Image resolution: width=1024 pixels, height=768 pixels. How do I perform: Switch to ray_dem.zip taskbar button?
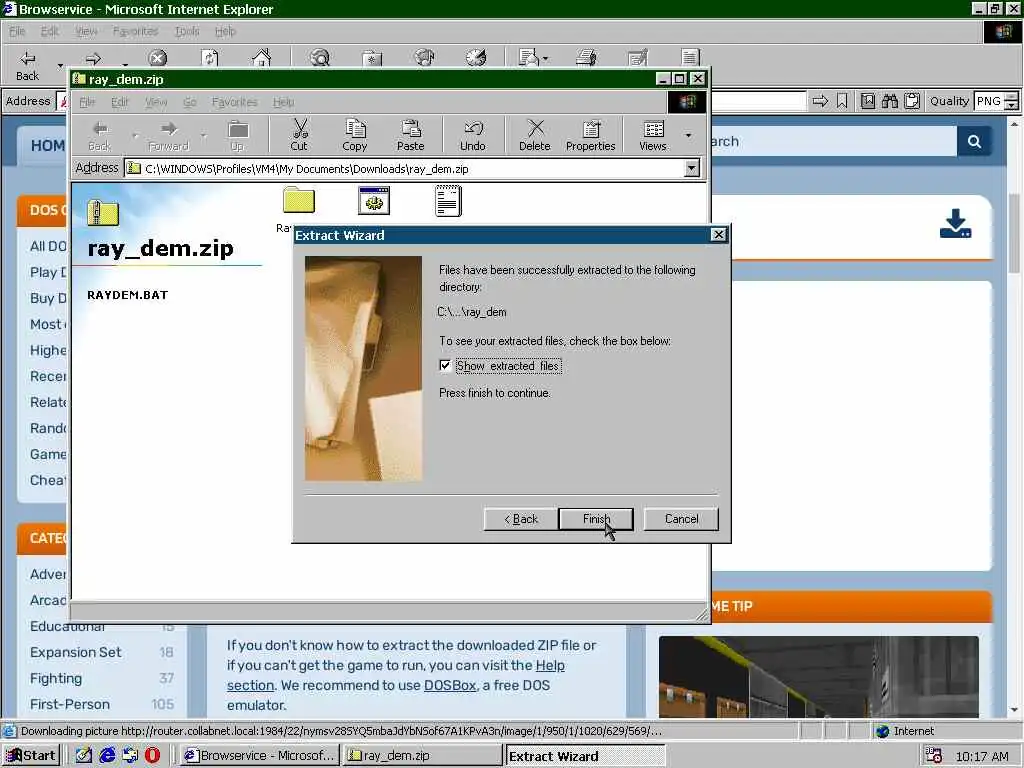pyautogui.click(x=422, y=756)
